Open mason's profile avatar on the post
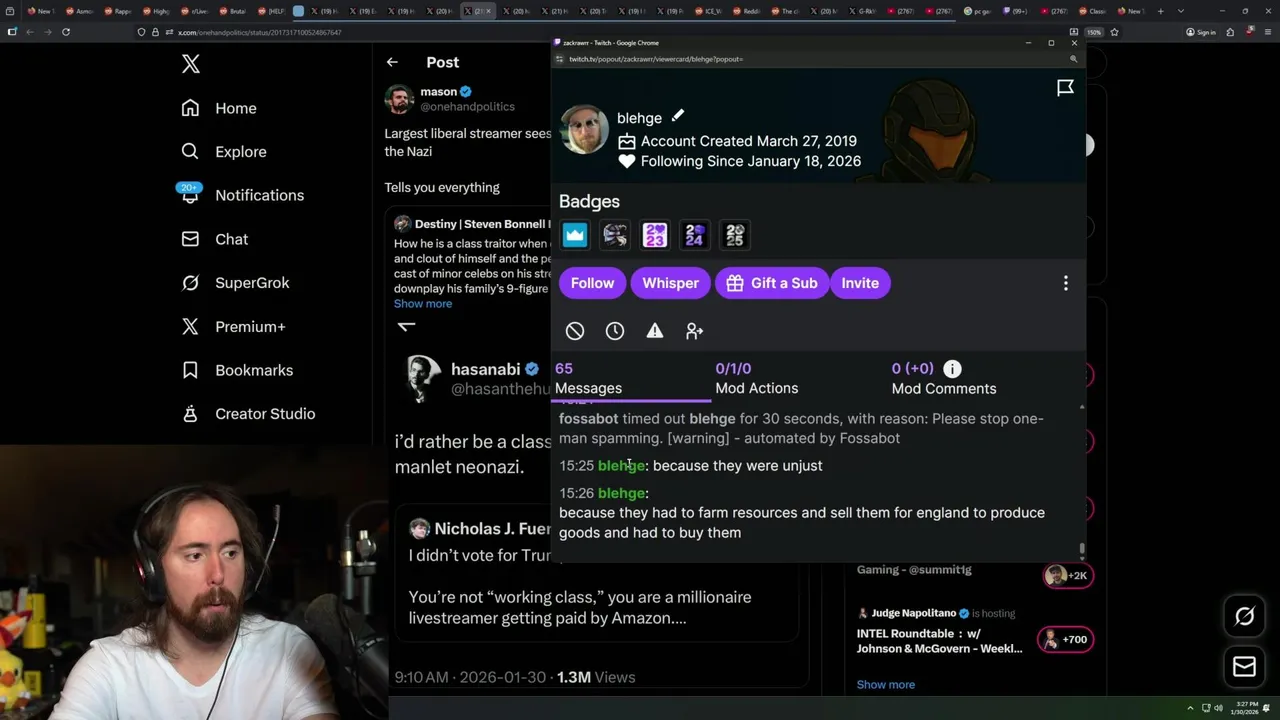1280x720 pixels. (x=399, y=99)
